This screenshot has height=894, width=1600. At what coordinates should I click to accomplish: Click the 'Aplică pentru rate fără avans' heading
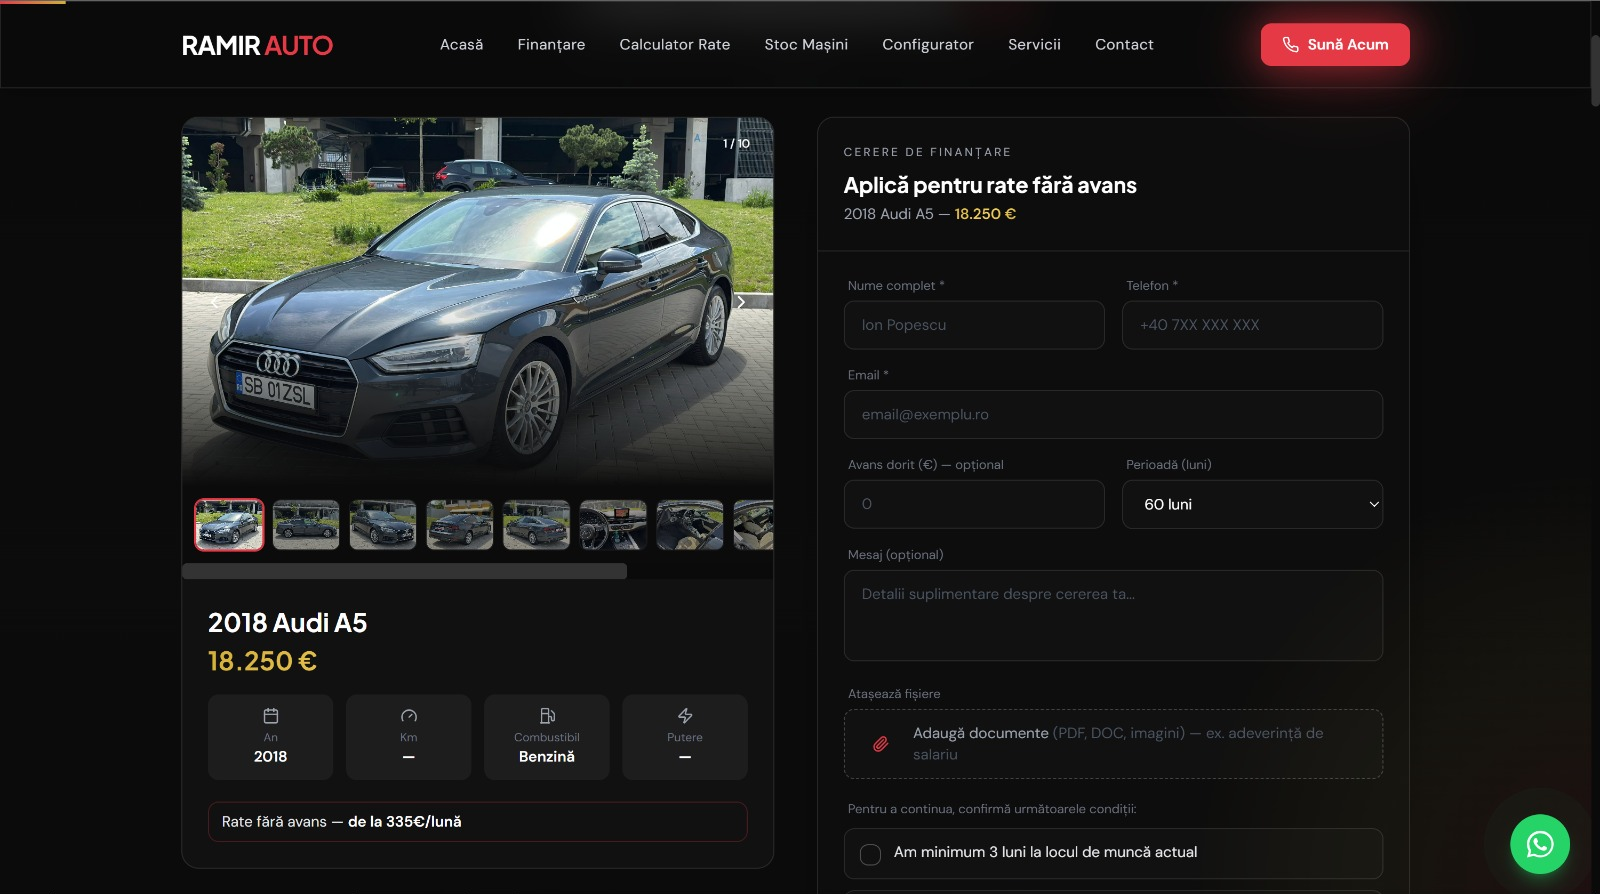pyautogui.click(x=990, y=185)
